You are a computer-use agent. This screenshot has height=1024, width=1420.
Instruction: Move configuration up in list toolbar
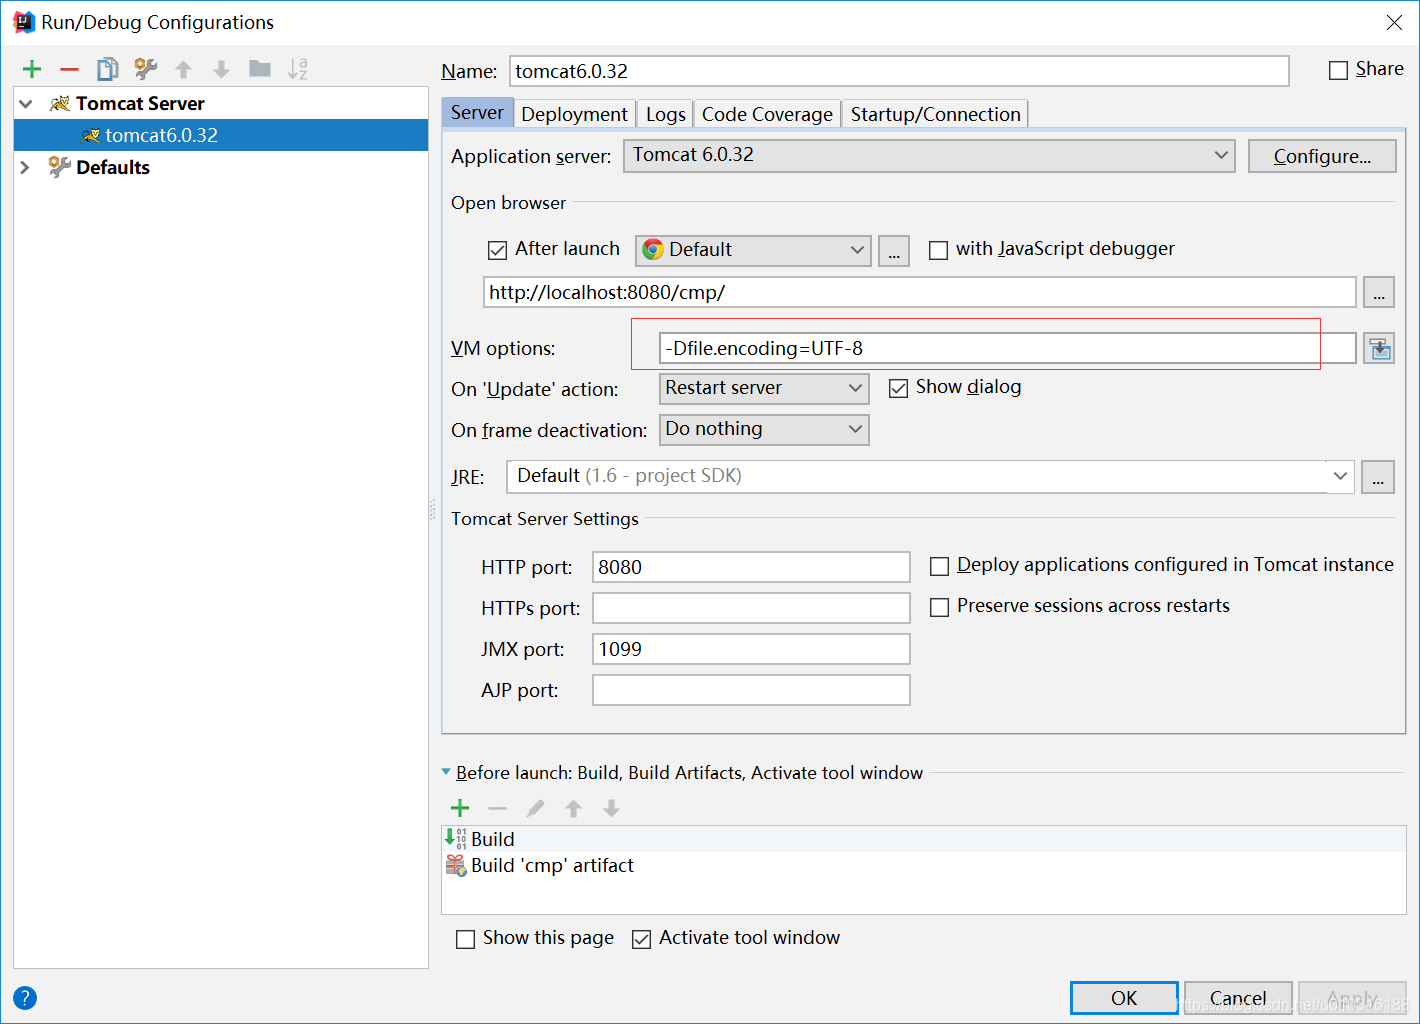coord(183,69)
